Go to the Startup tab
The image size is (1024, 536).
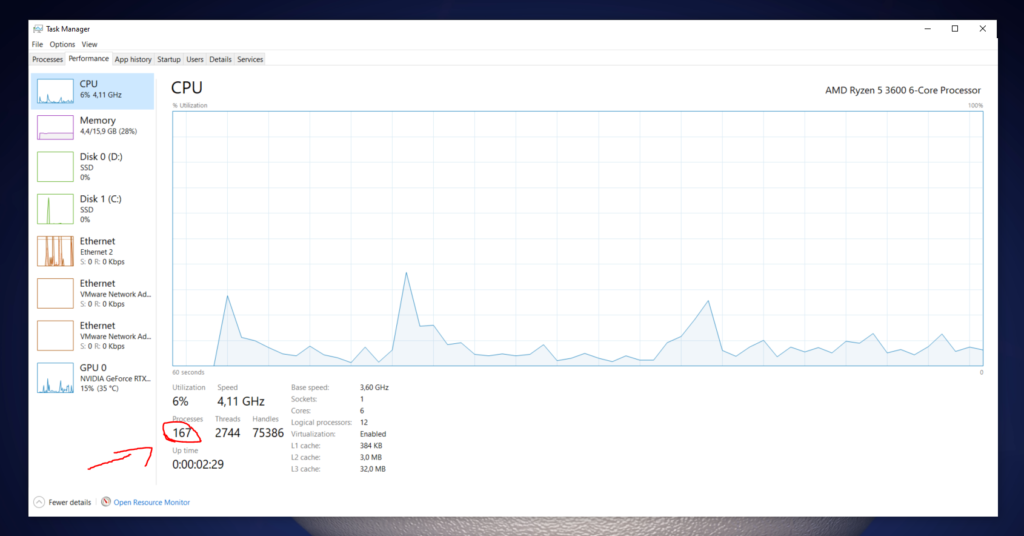(169, 59)
